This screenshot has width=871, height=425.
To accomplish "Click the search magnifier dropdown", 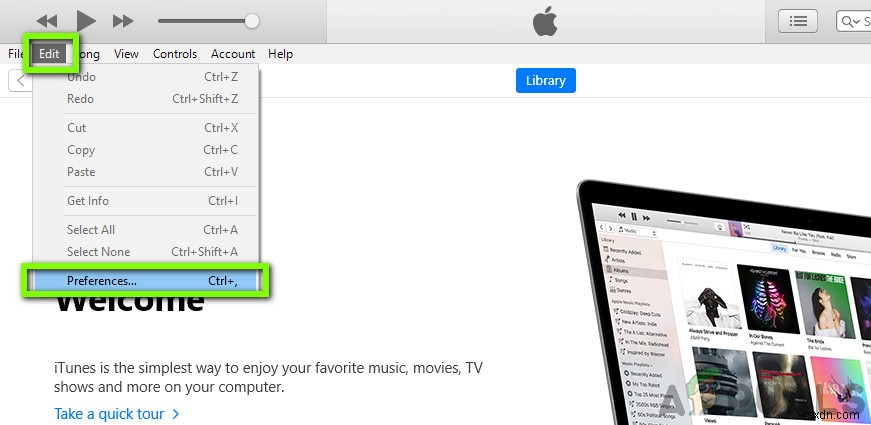I will pos(850,22).
